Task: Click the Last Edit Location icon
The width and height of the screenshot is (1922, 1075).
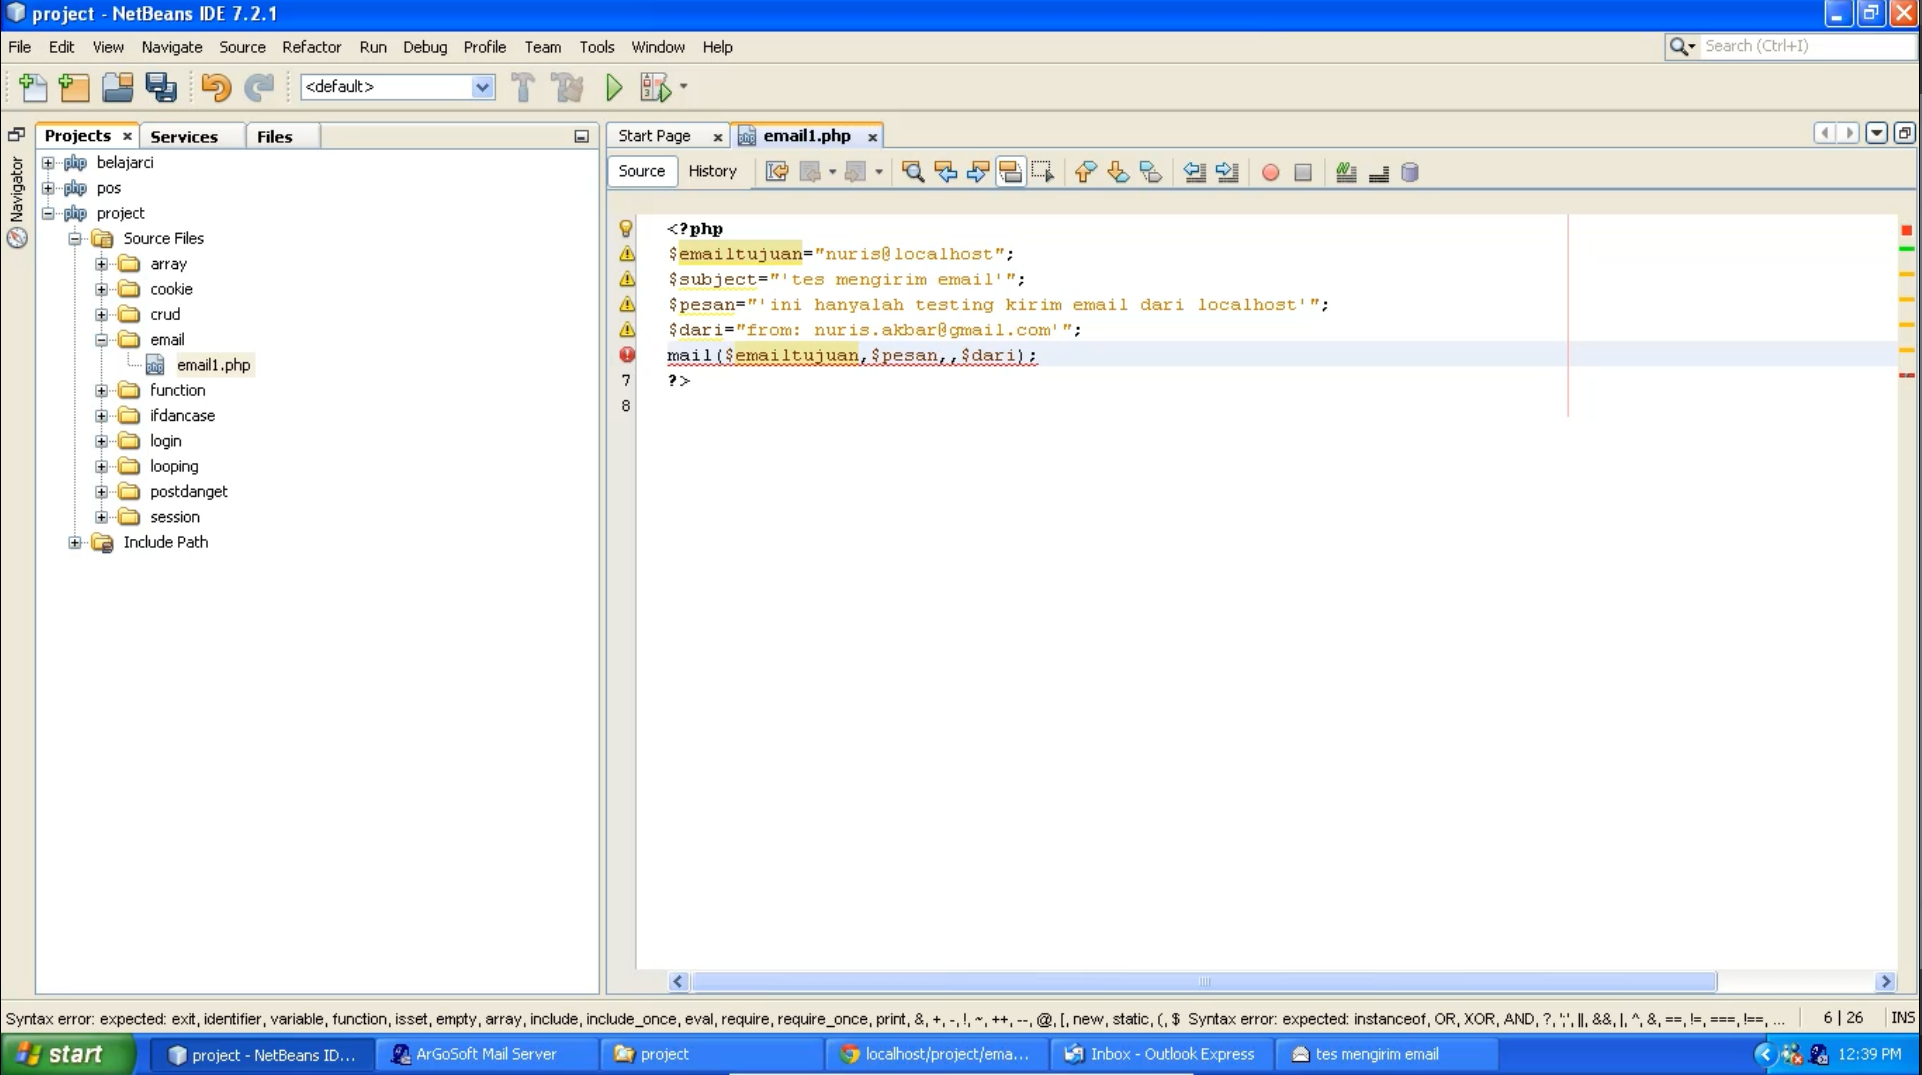Action: [776, 172]
